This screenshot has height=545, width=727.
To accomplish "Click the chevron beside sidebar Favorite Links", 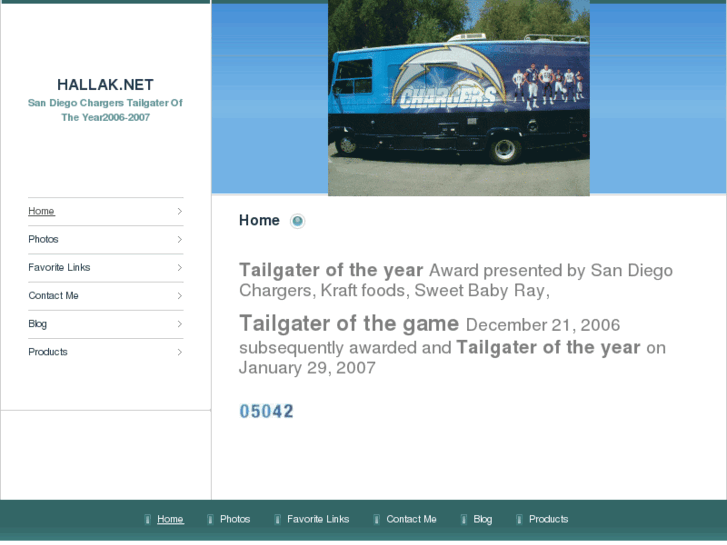I will tap(179, 268).
